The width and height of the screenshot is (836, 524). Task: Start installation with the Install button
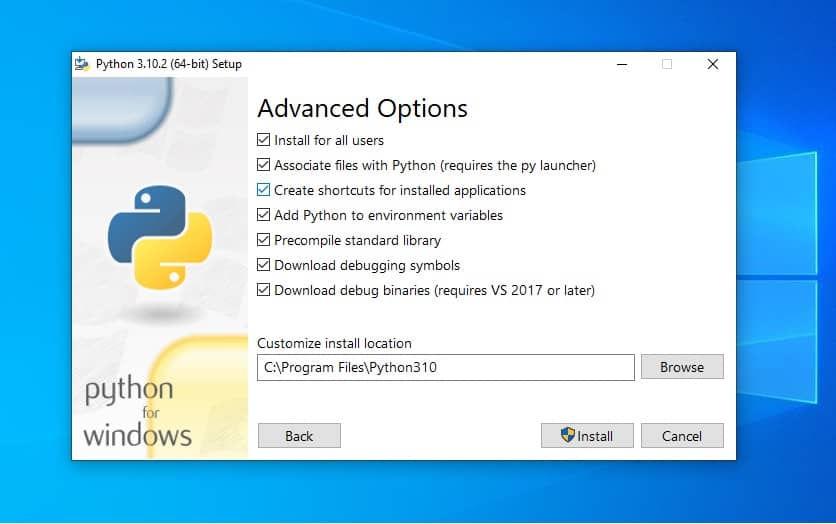point(587,436)
